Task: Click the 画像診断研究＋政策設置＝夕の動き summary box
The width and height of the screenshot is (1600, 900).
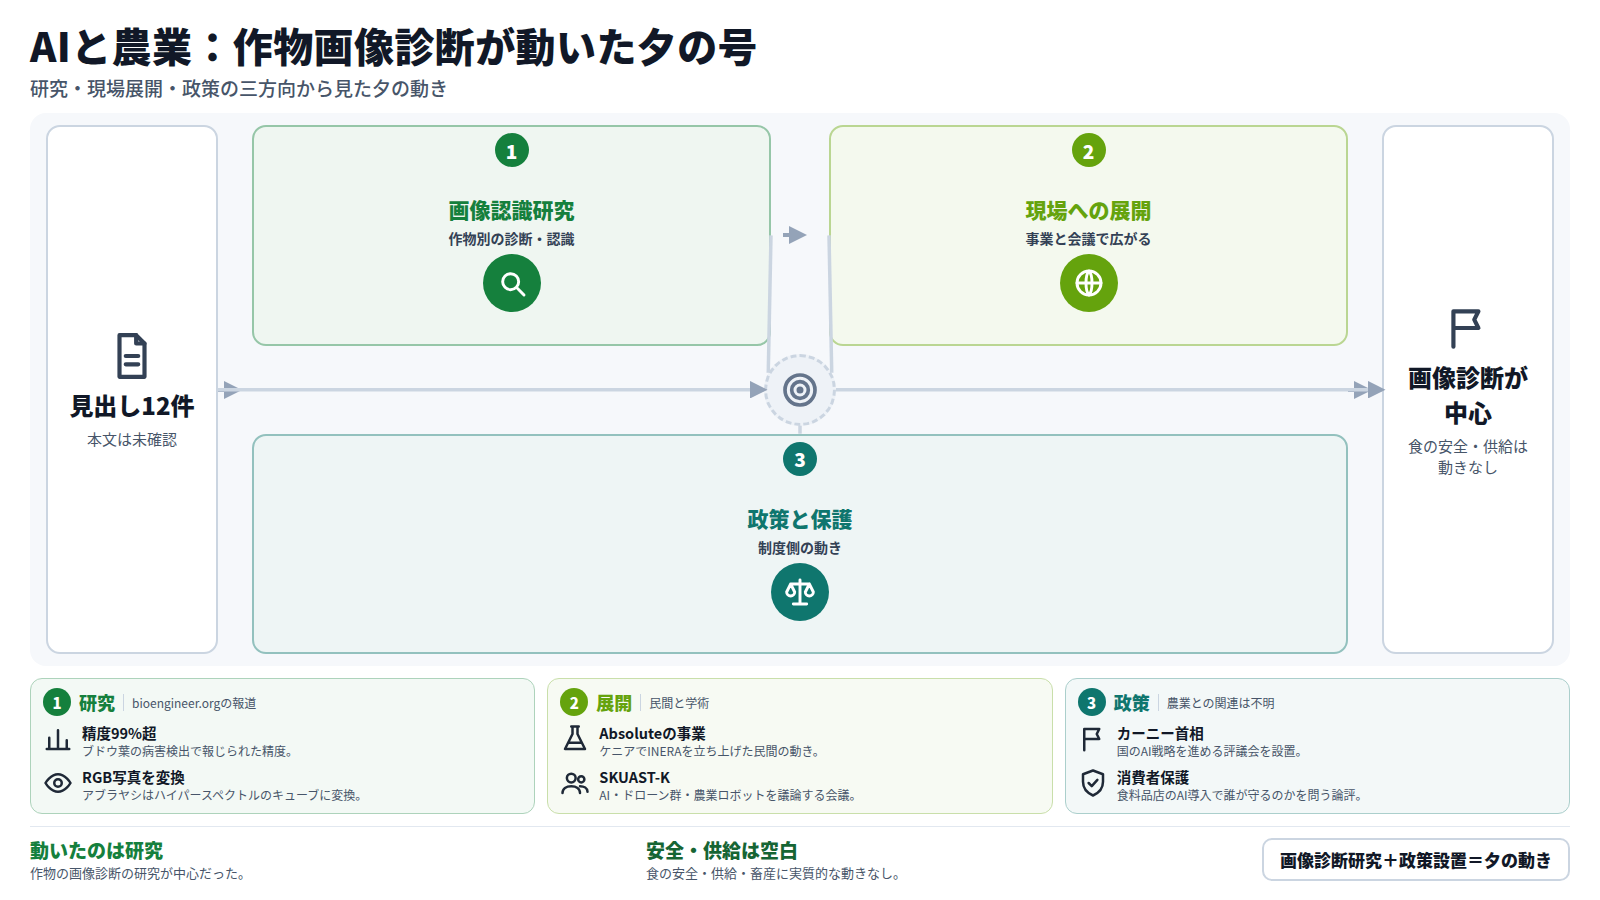Action: click(x=1416, y=860)
